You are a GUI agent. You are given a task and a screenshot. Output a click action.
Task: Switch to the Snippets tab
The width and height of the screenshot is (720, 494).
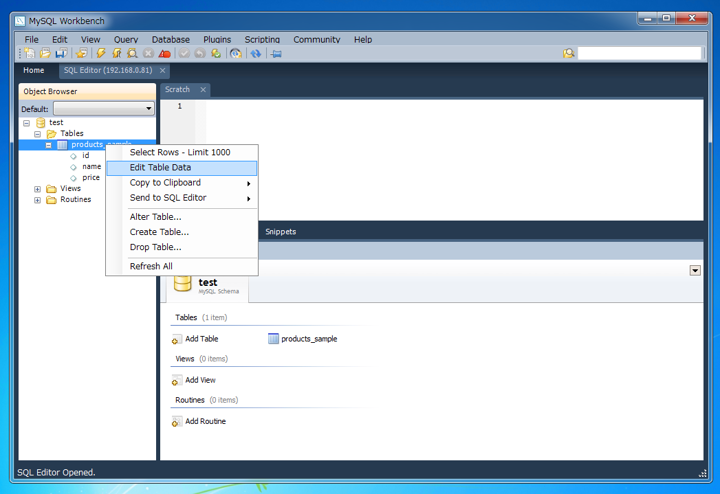click(x=281, y=232)
